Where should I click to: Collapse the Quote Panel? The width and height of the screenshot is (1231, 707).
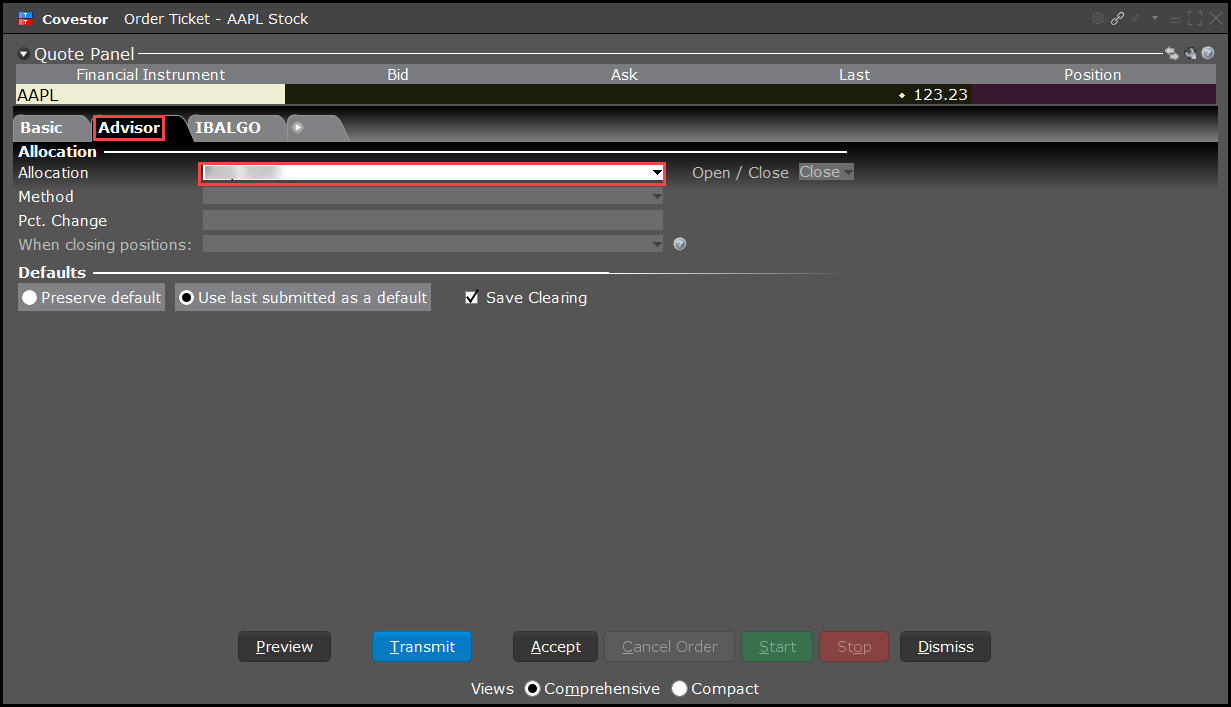(22, 53)
